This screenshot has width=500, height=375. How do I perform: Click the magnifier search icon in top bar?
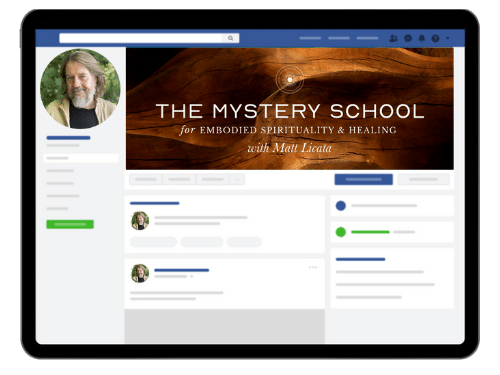point(230,38)
